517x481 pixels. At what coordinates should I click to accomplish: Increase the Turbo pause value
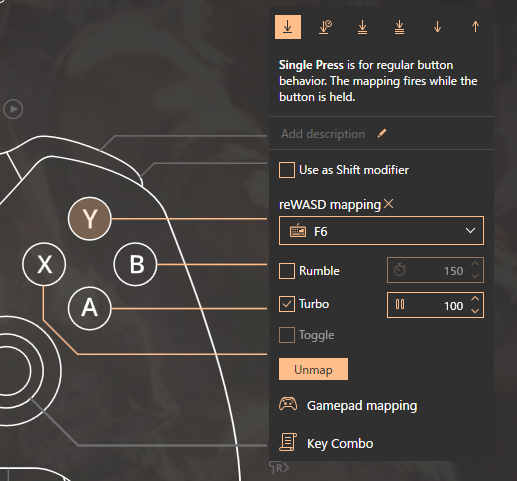tap(475, 299)
